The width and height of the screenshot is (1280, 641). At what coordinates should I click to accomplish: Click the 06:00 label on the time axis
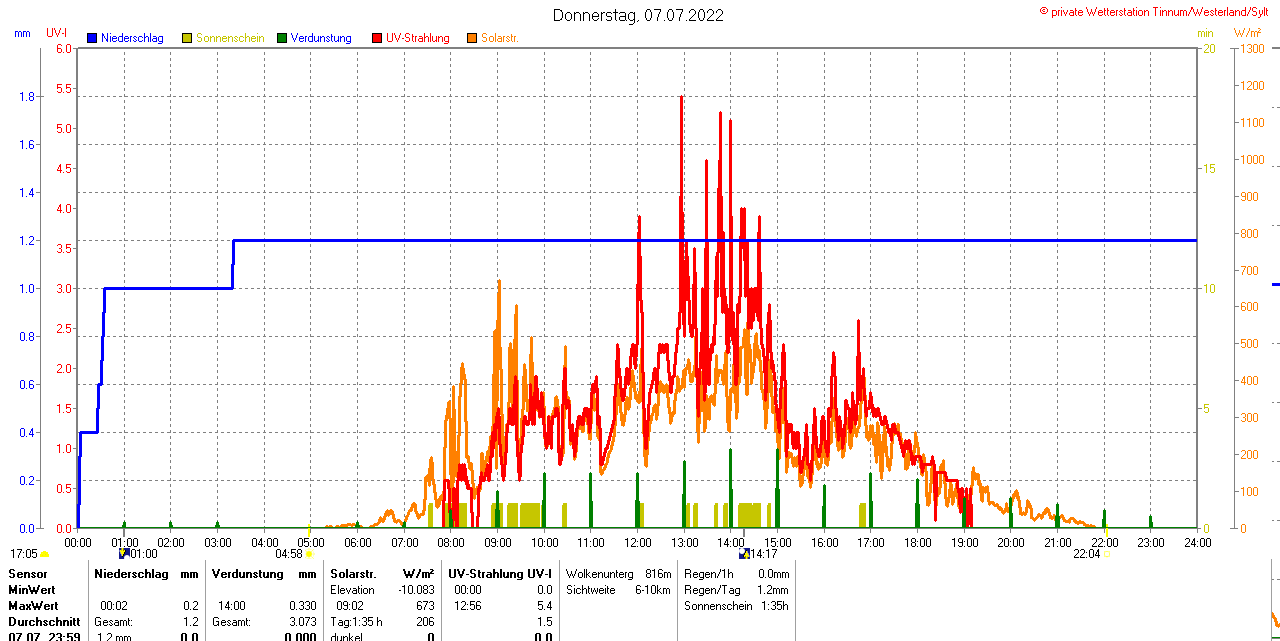(357, 542)
